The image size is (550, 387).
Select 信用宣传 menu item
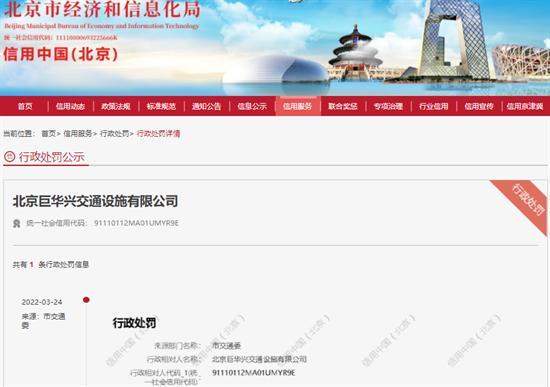(x=479, y=106)
